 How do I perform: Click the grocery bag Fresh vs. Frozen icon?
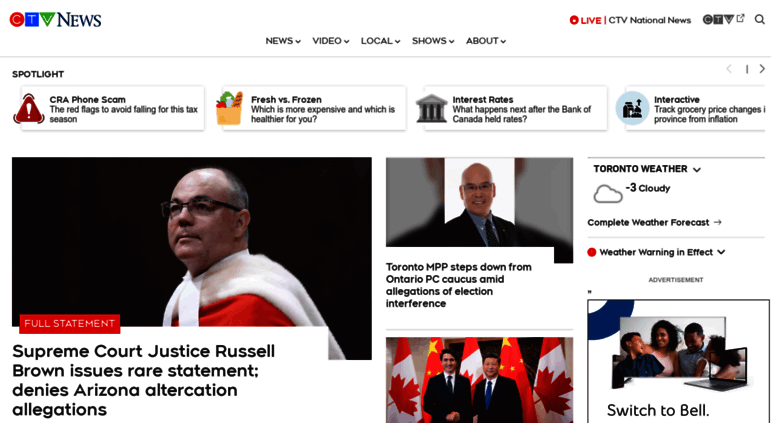point(229,108)
